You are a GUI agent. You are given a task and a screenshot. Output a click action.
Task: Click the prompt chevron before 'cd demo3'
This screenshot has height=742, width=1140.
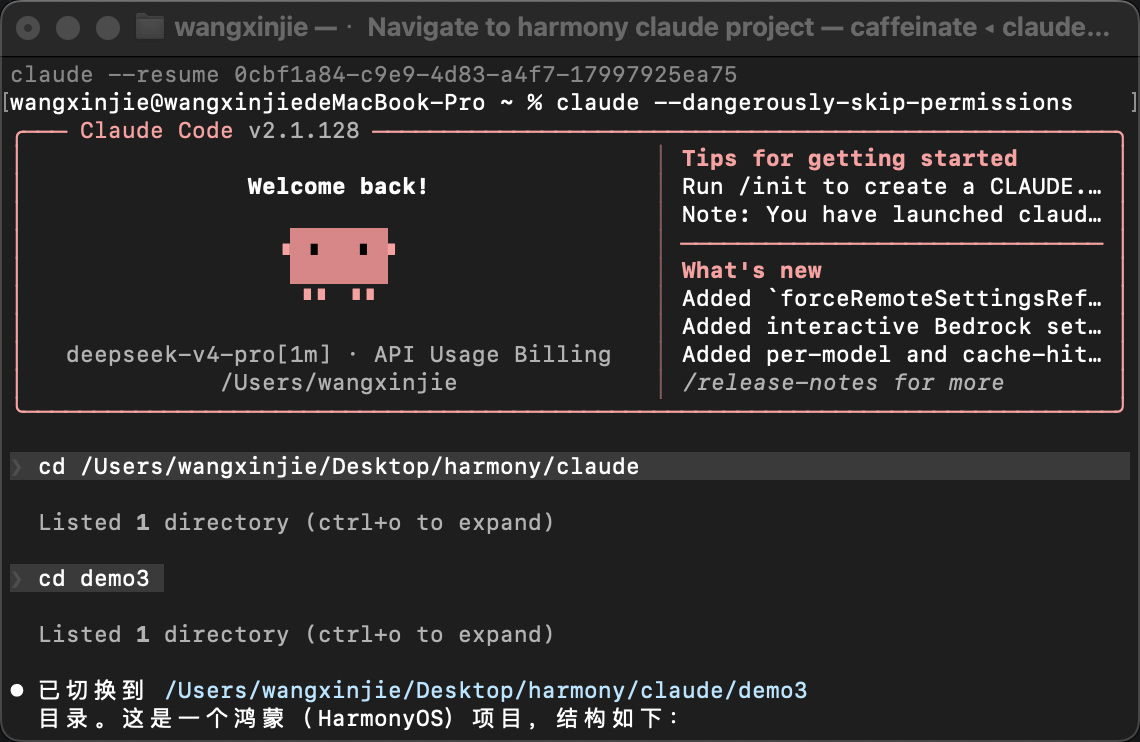pos(17,578)
